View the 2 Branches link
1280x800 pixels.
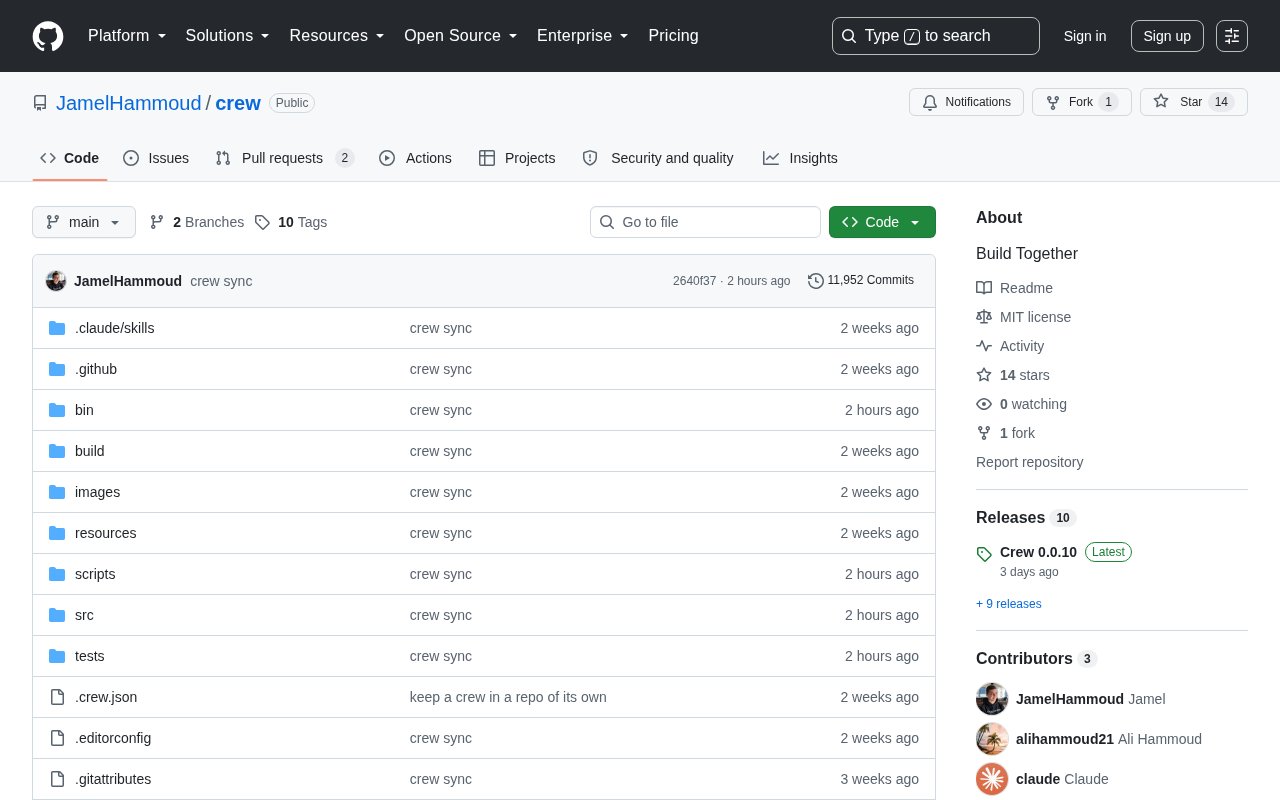click(x=197, y=222)
